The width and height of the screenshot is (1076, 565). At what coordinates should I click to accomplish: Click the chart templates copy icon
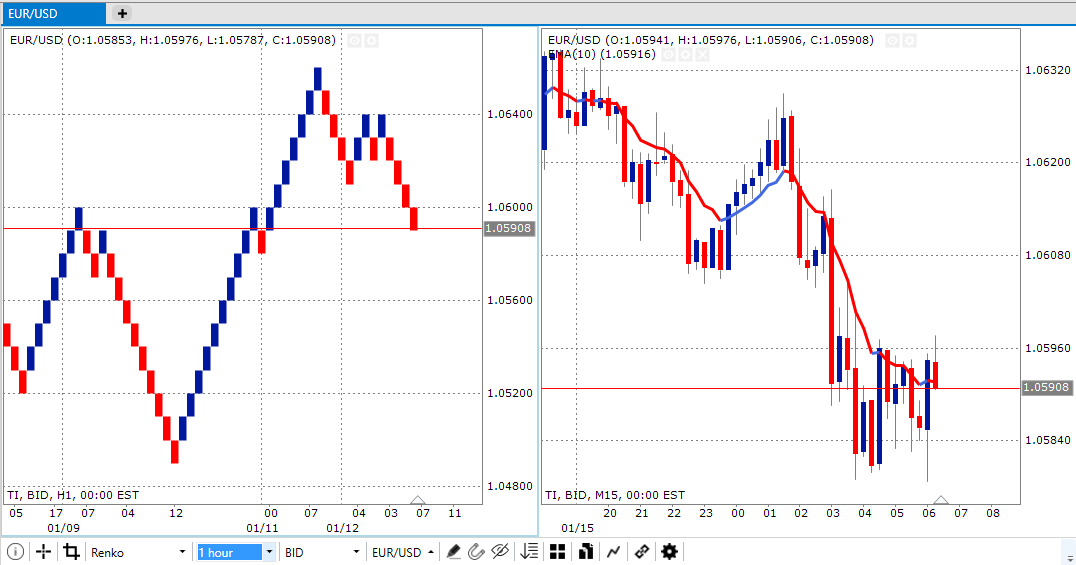(585, 552)
